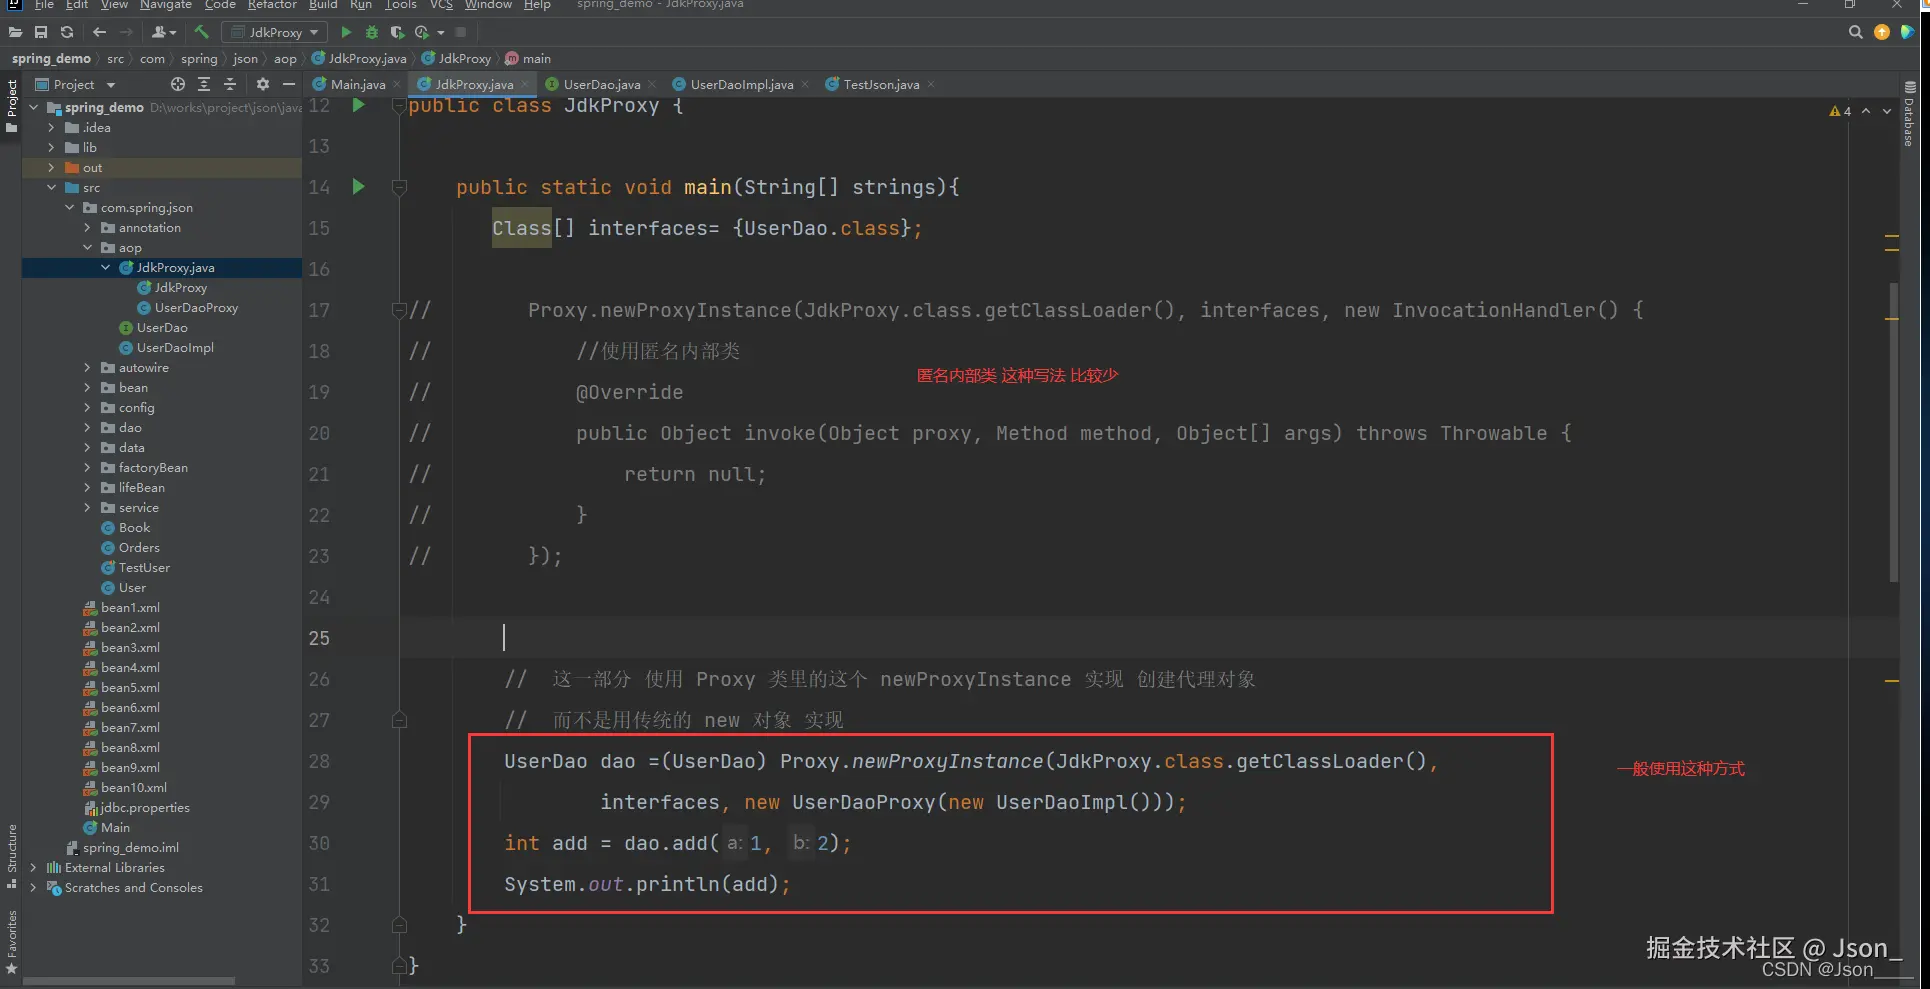Select Scratches and Consoles node
1930x989 pixels.
click(133, 887)
